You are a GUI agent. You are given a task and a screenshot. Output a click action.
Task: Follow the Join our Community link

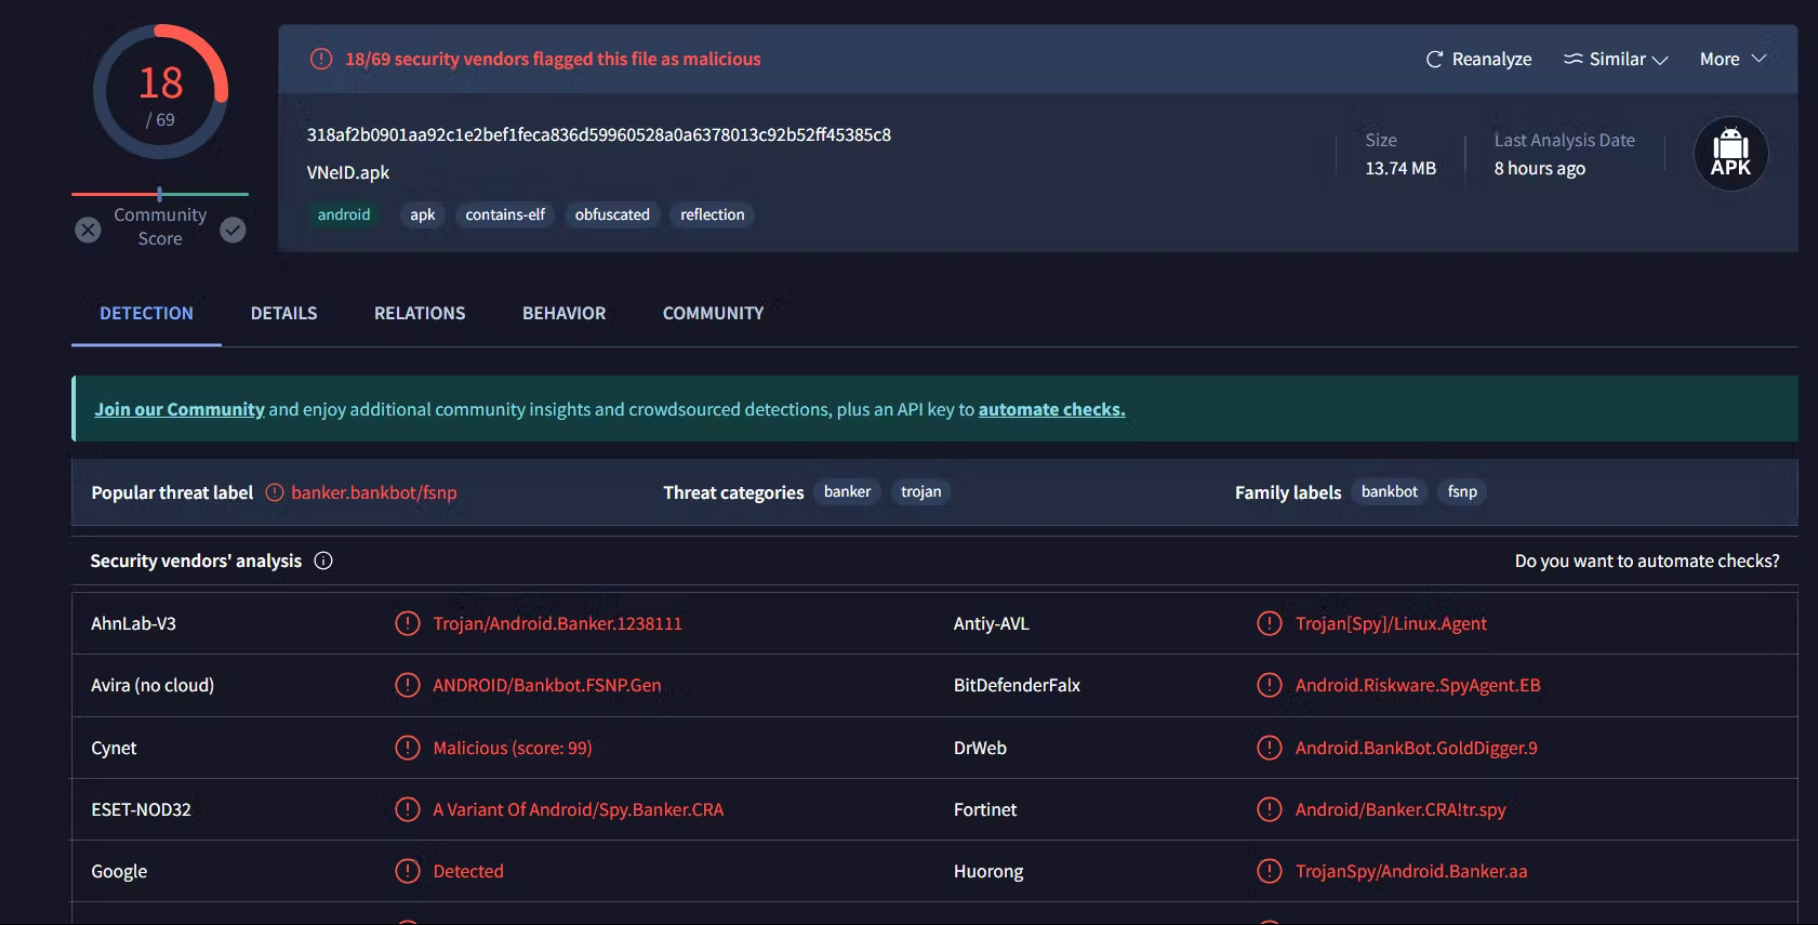point(179,409)
